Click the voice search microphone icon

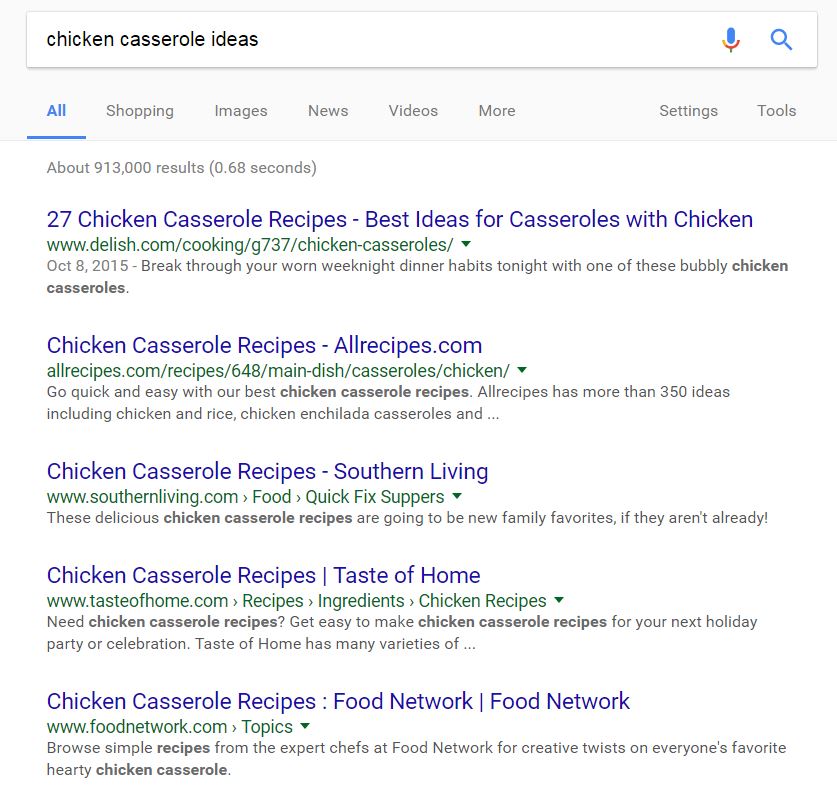click(x=731, y=39)
